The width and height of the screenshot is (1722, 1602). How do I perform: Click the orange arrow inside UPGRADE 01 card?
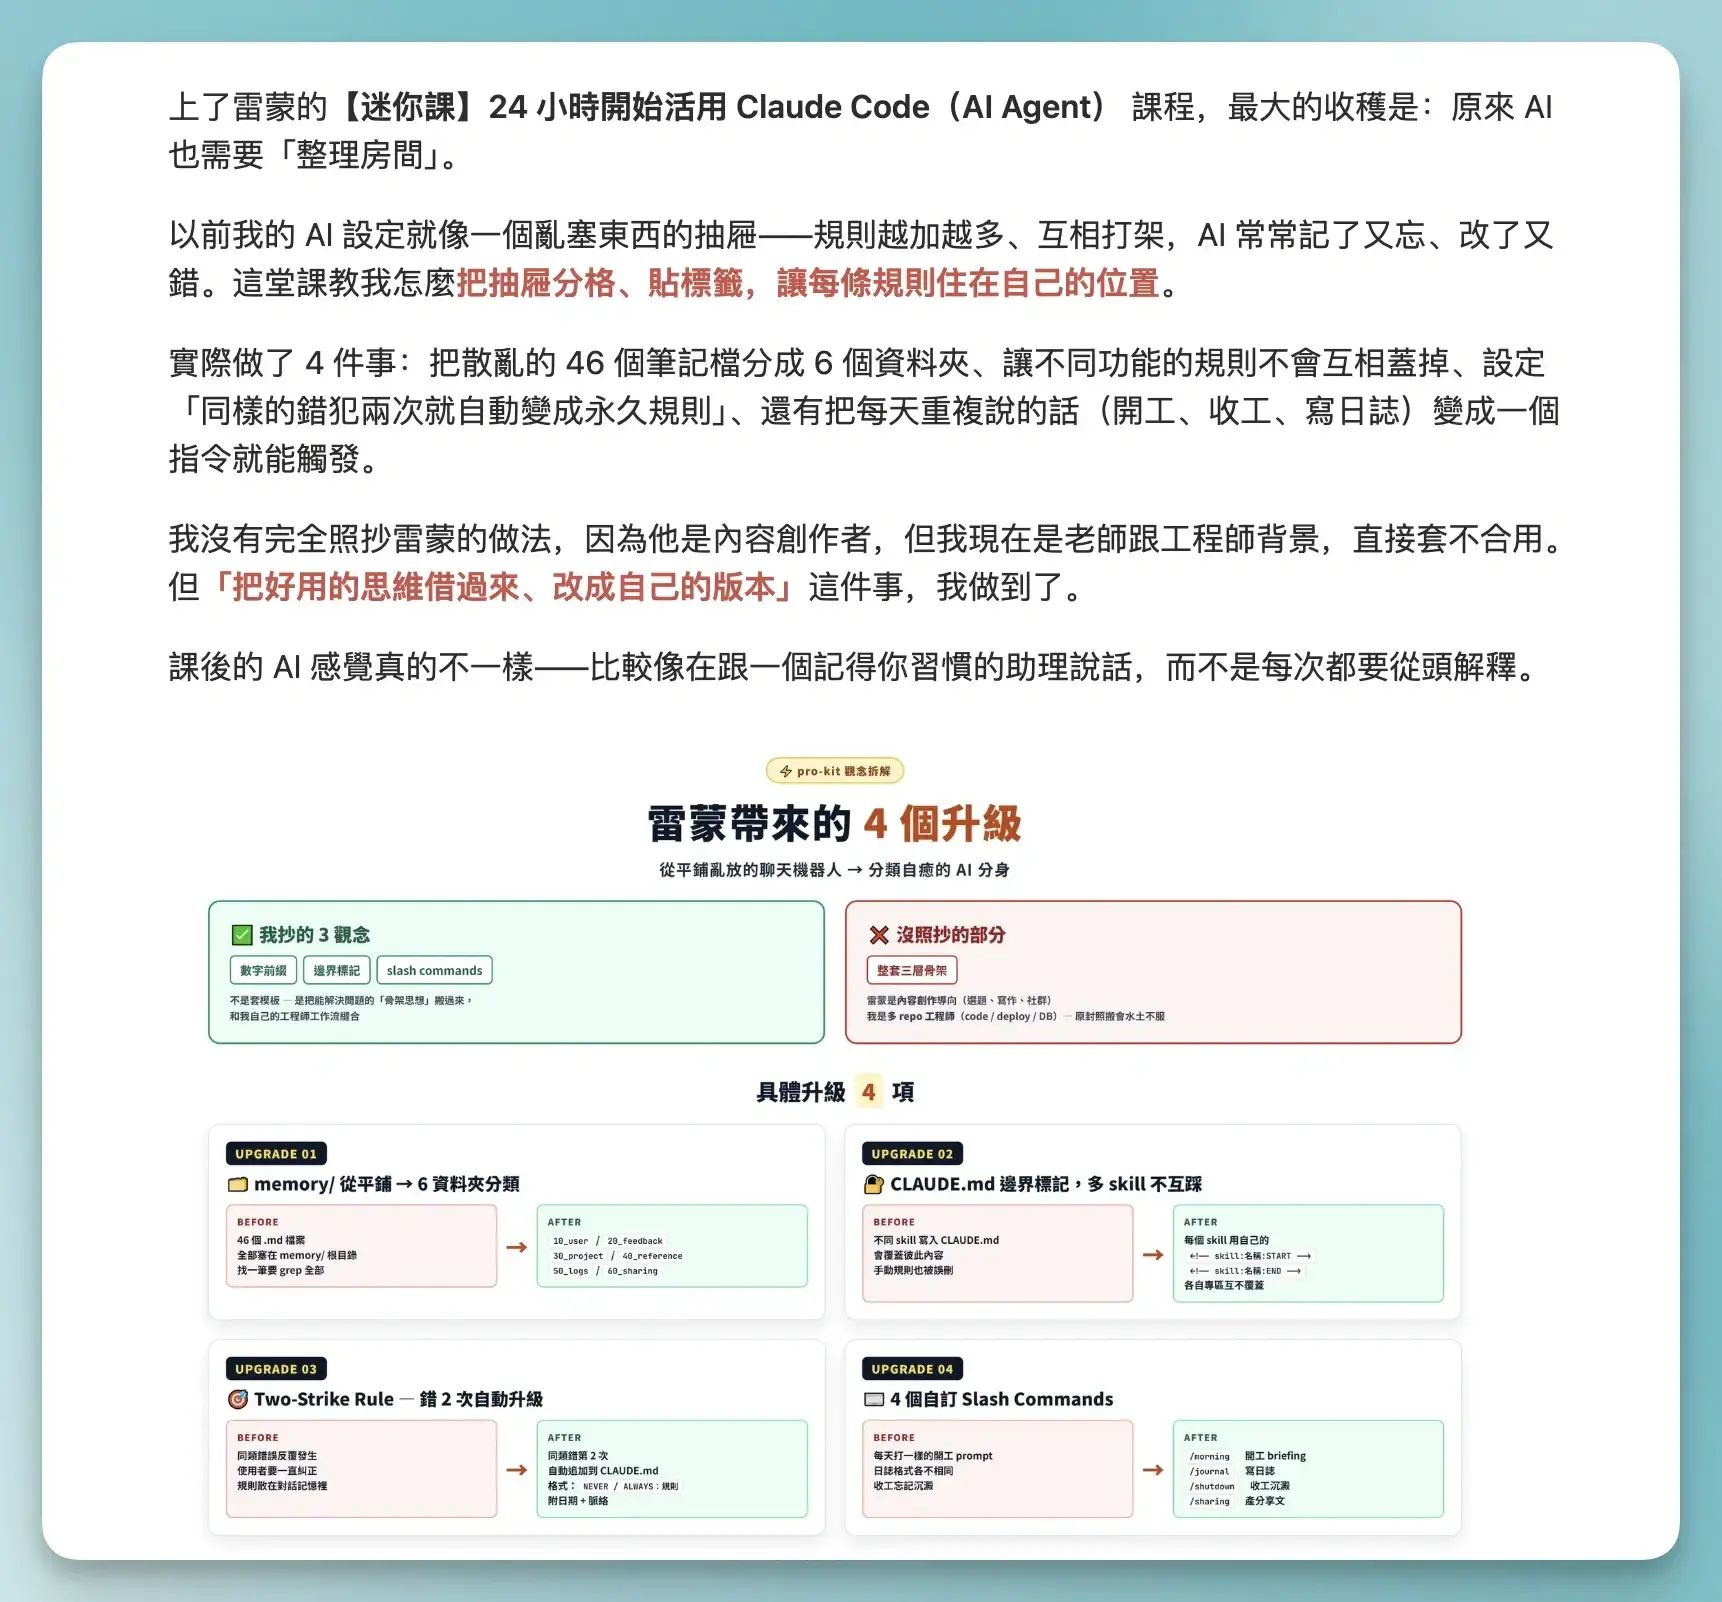click(516, 1246)
